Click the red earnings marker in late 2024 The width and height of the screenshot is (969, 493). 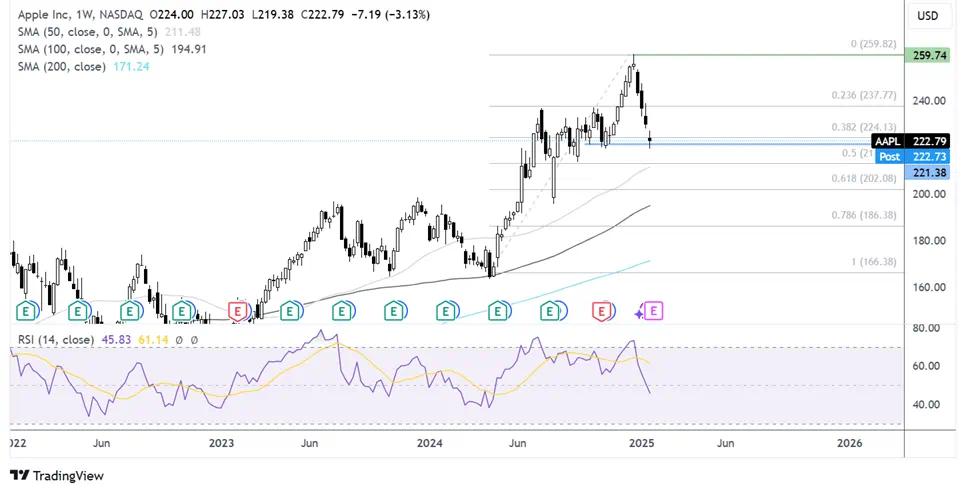(603, 311)
